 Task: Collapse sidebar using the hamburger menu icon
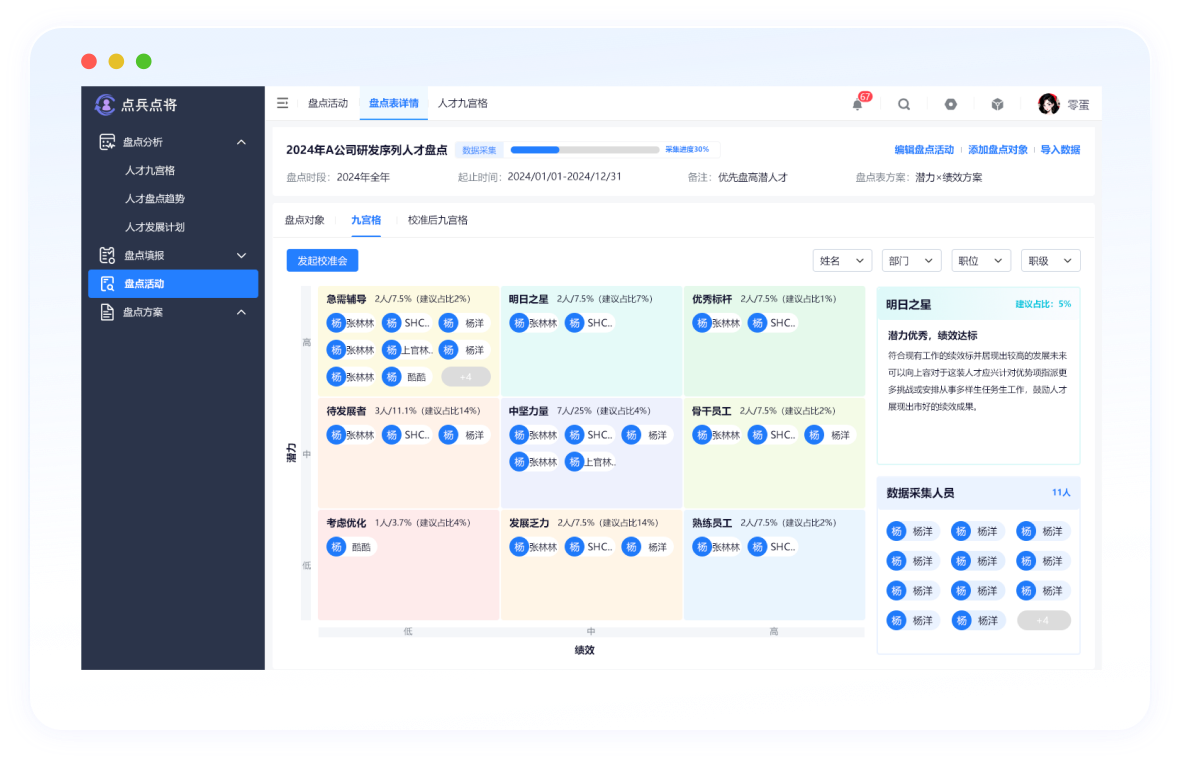tap(283, 103)
